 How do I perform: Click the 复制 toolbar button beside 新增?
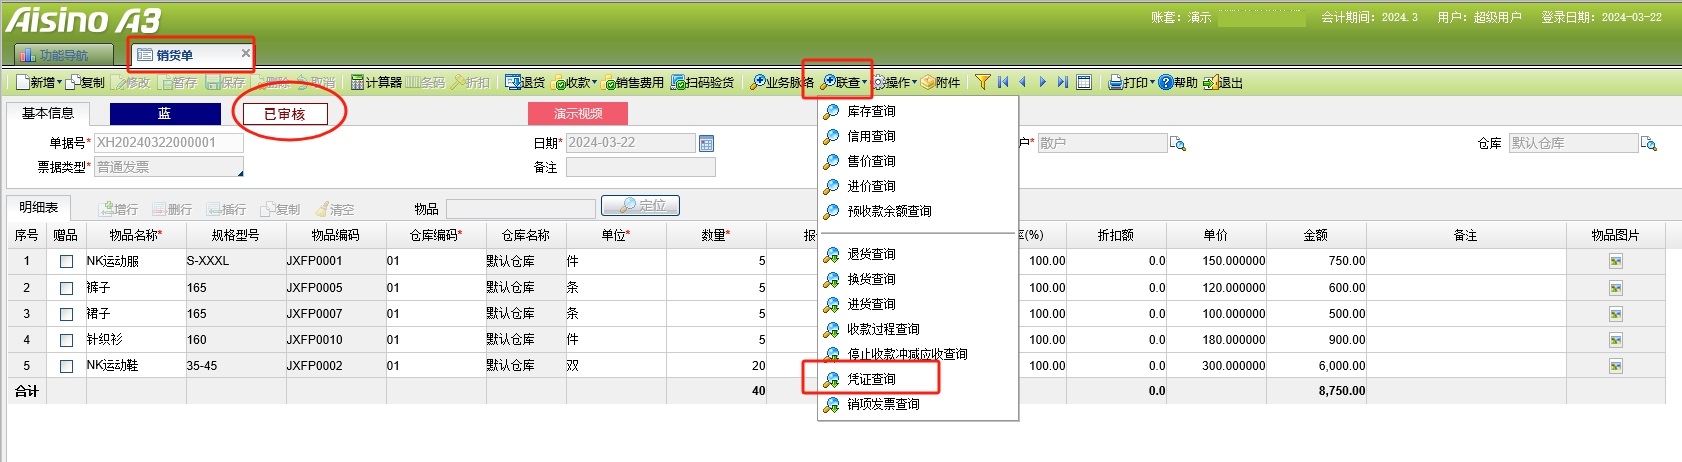click(x=86, y=83)
